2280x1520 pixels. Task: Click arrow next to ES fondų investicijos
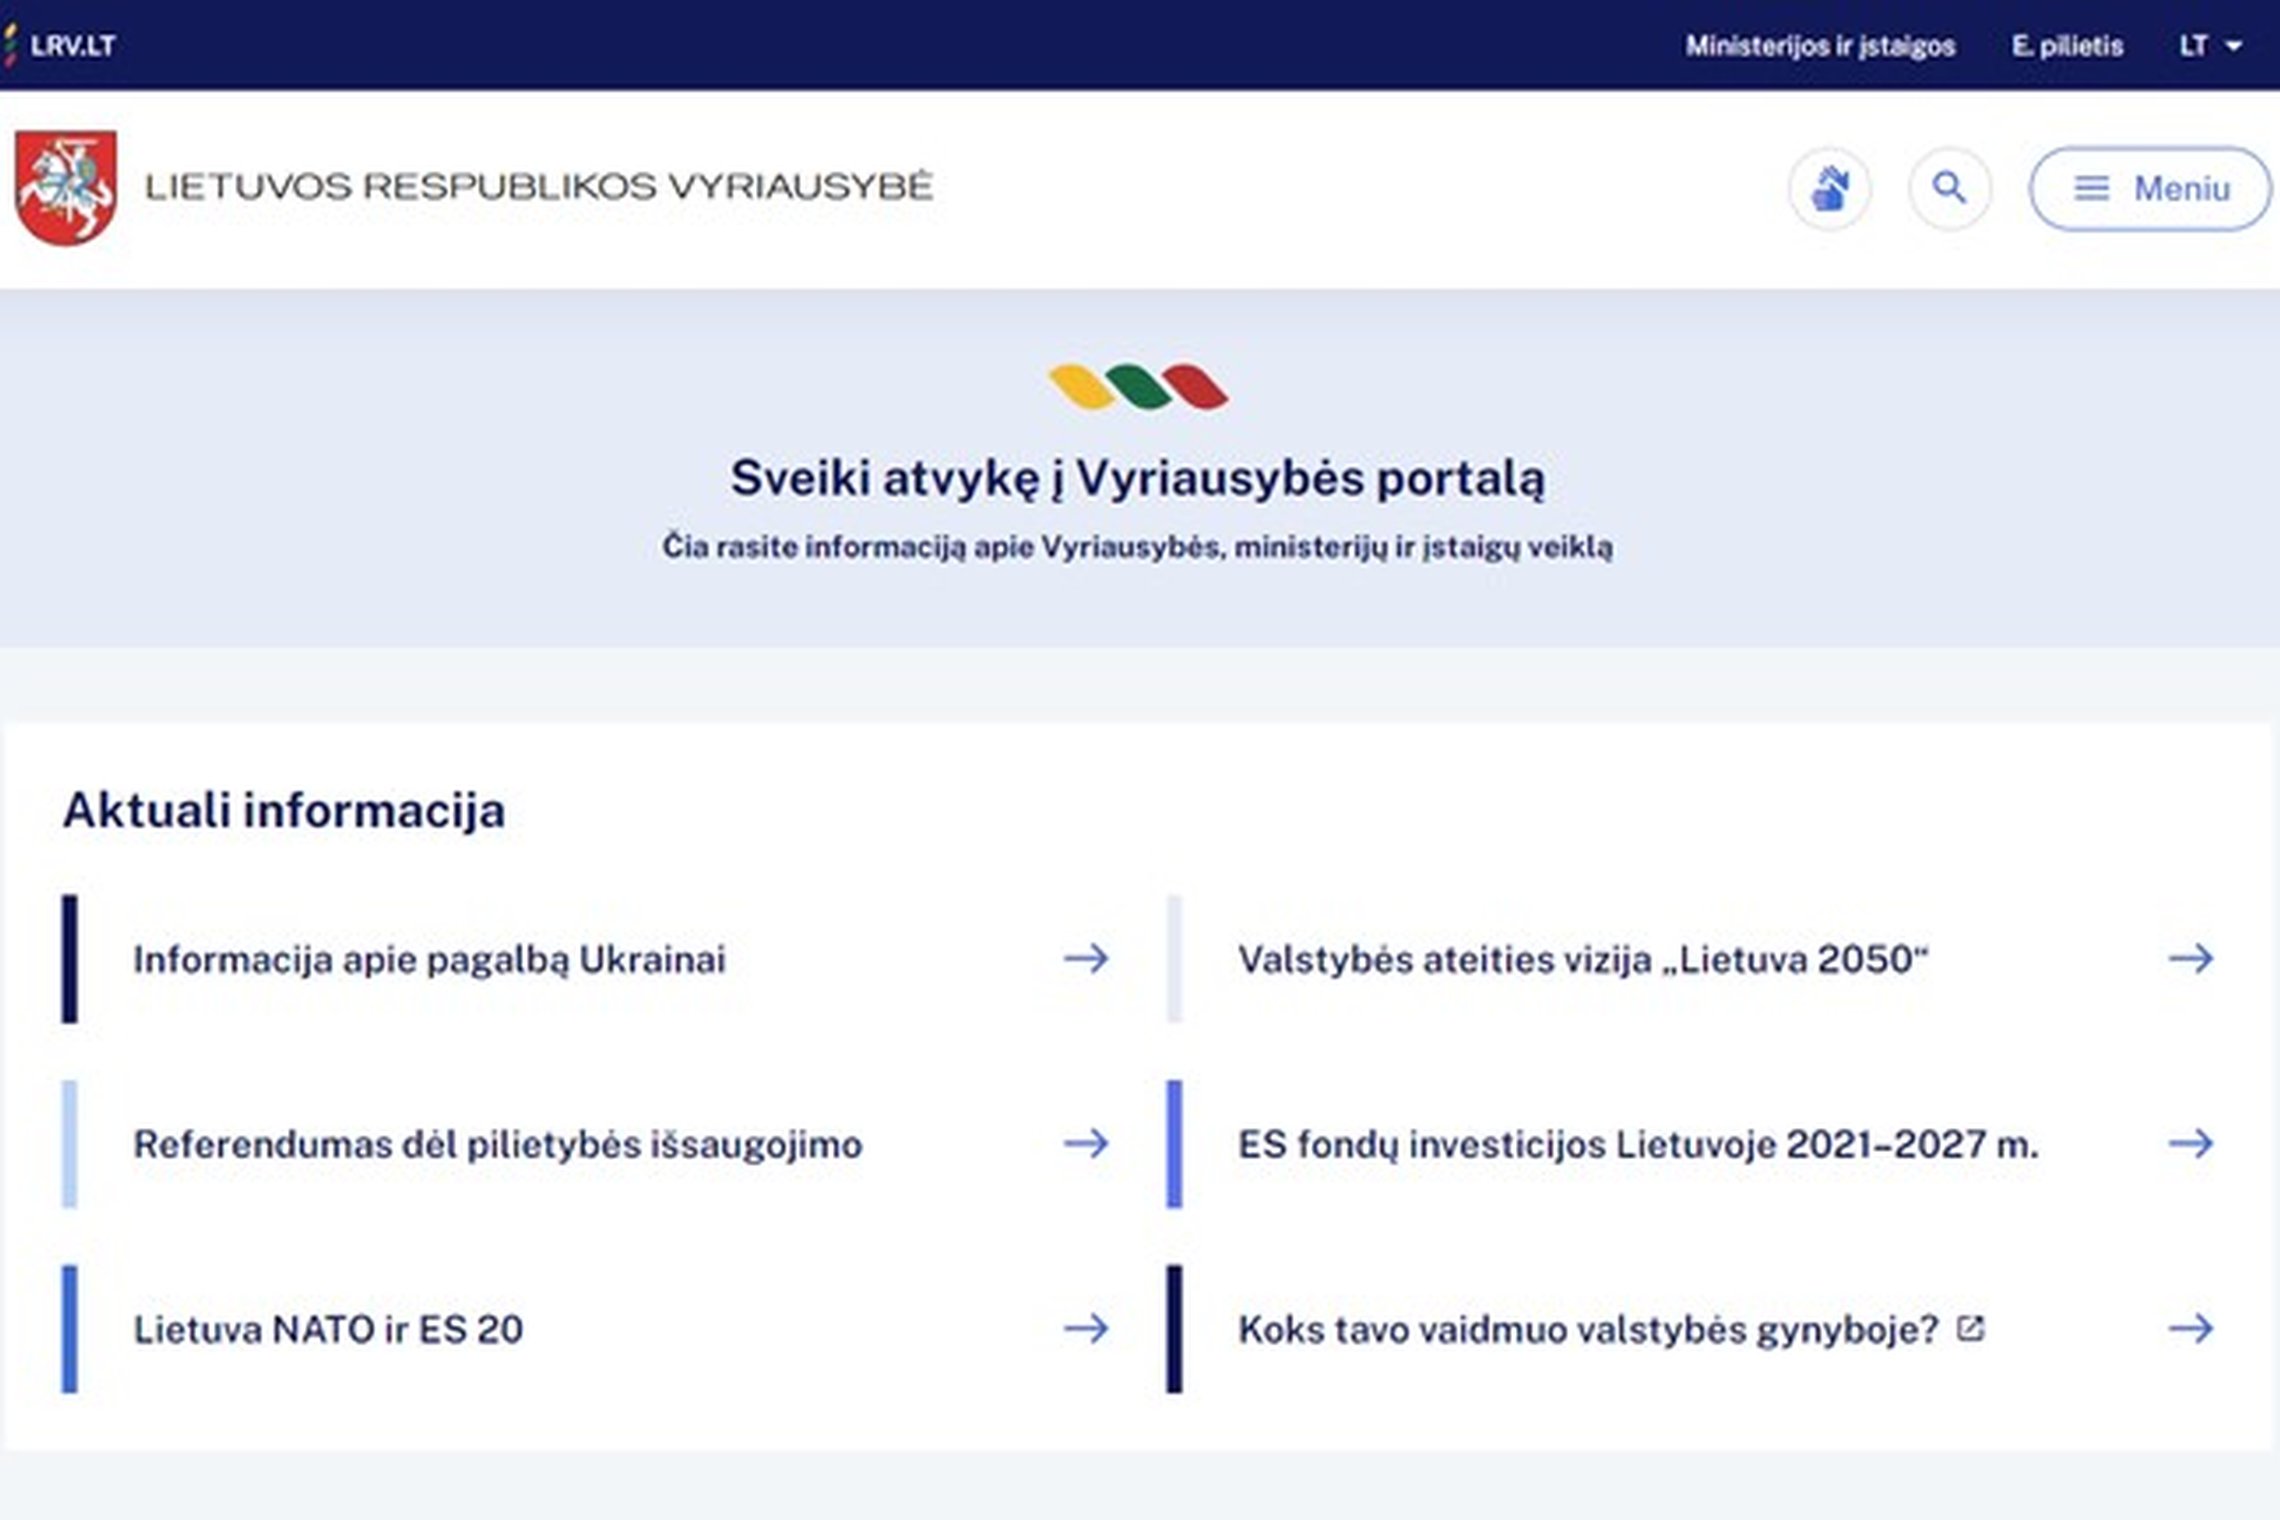[x=2191, y=1143]
